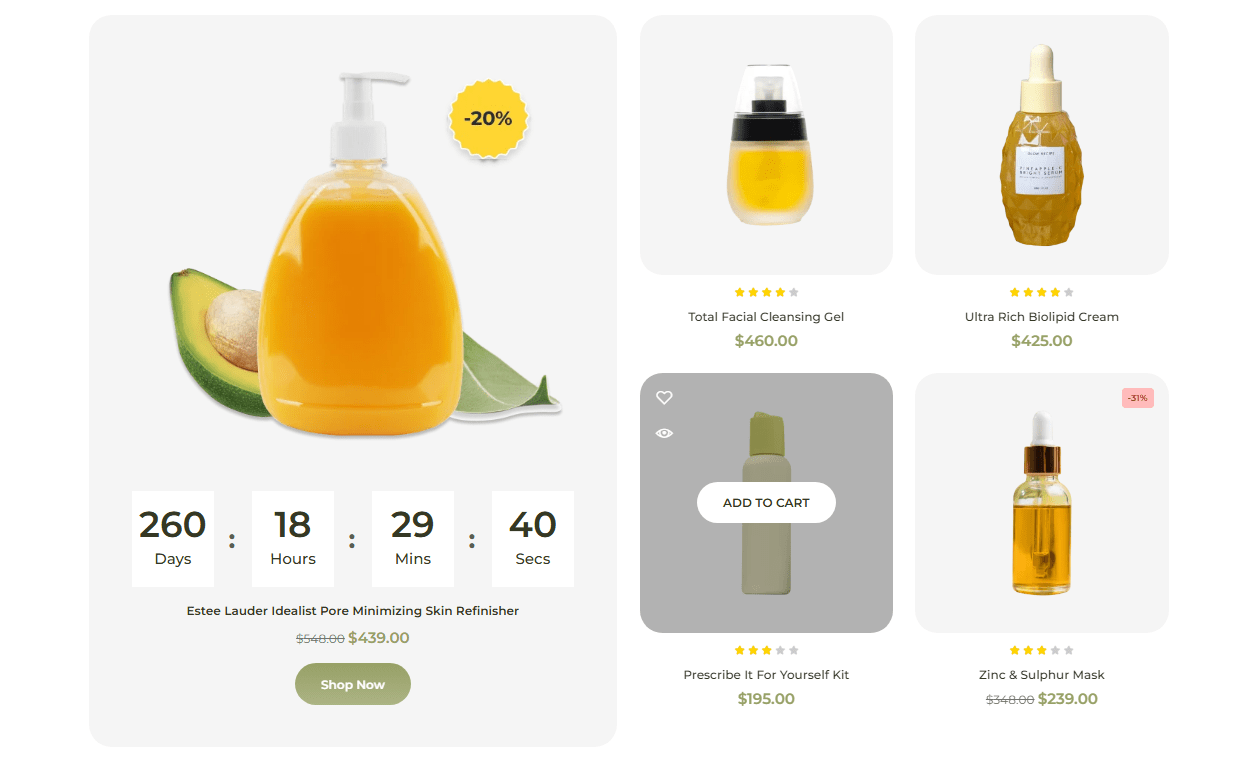Click star rating under Ultra Rich Biolipid Cream
The width and height of the screenshot is (1239, 762).
point(1042,292)
